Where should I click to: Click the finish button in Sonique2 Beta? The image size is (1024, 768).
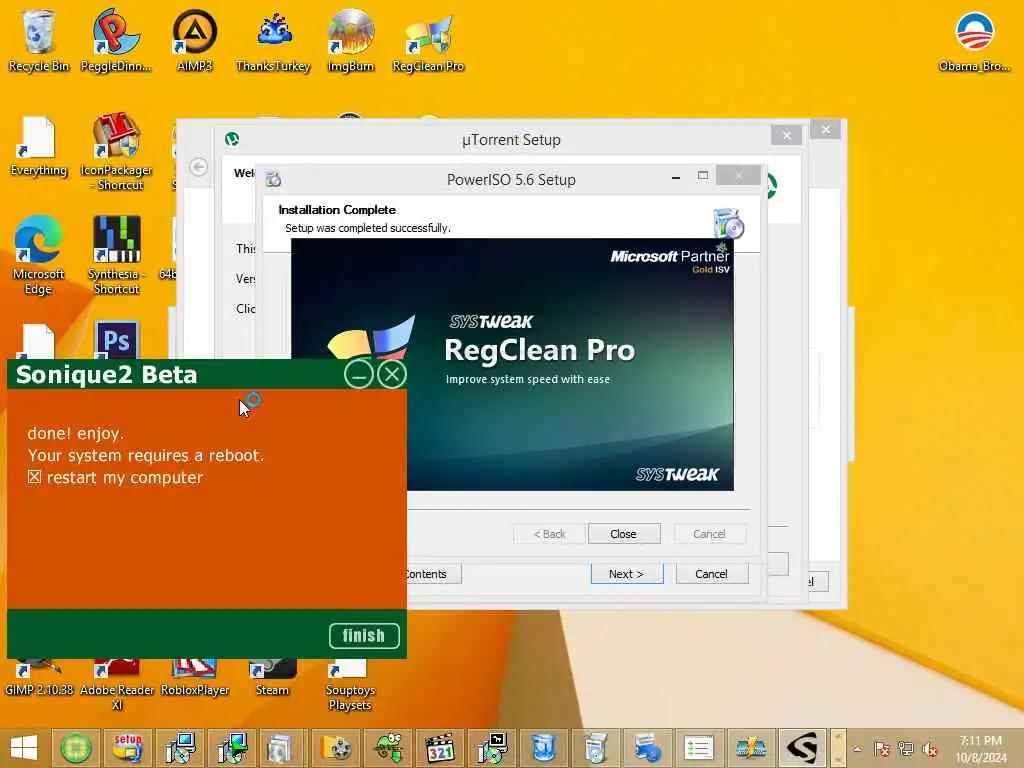point(364,635)
